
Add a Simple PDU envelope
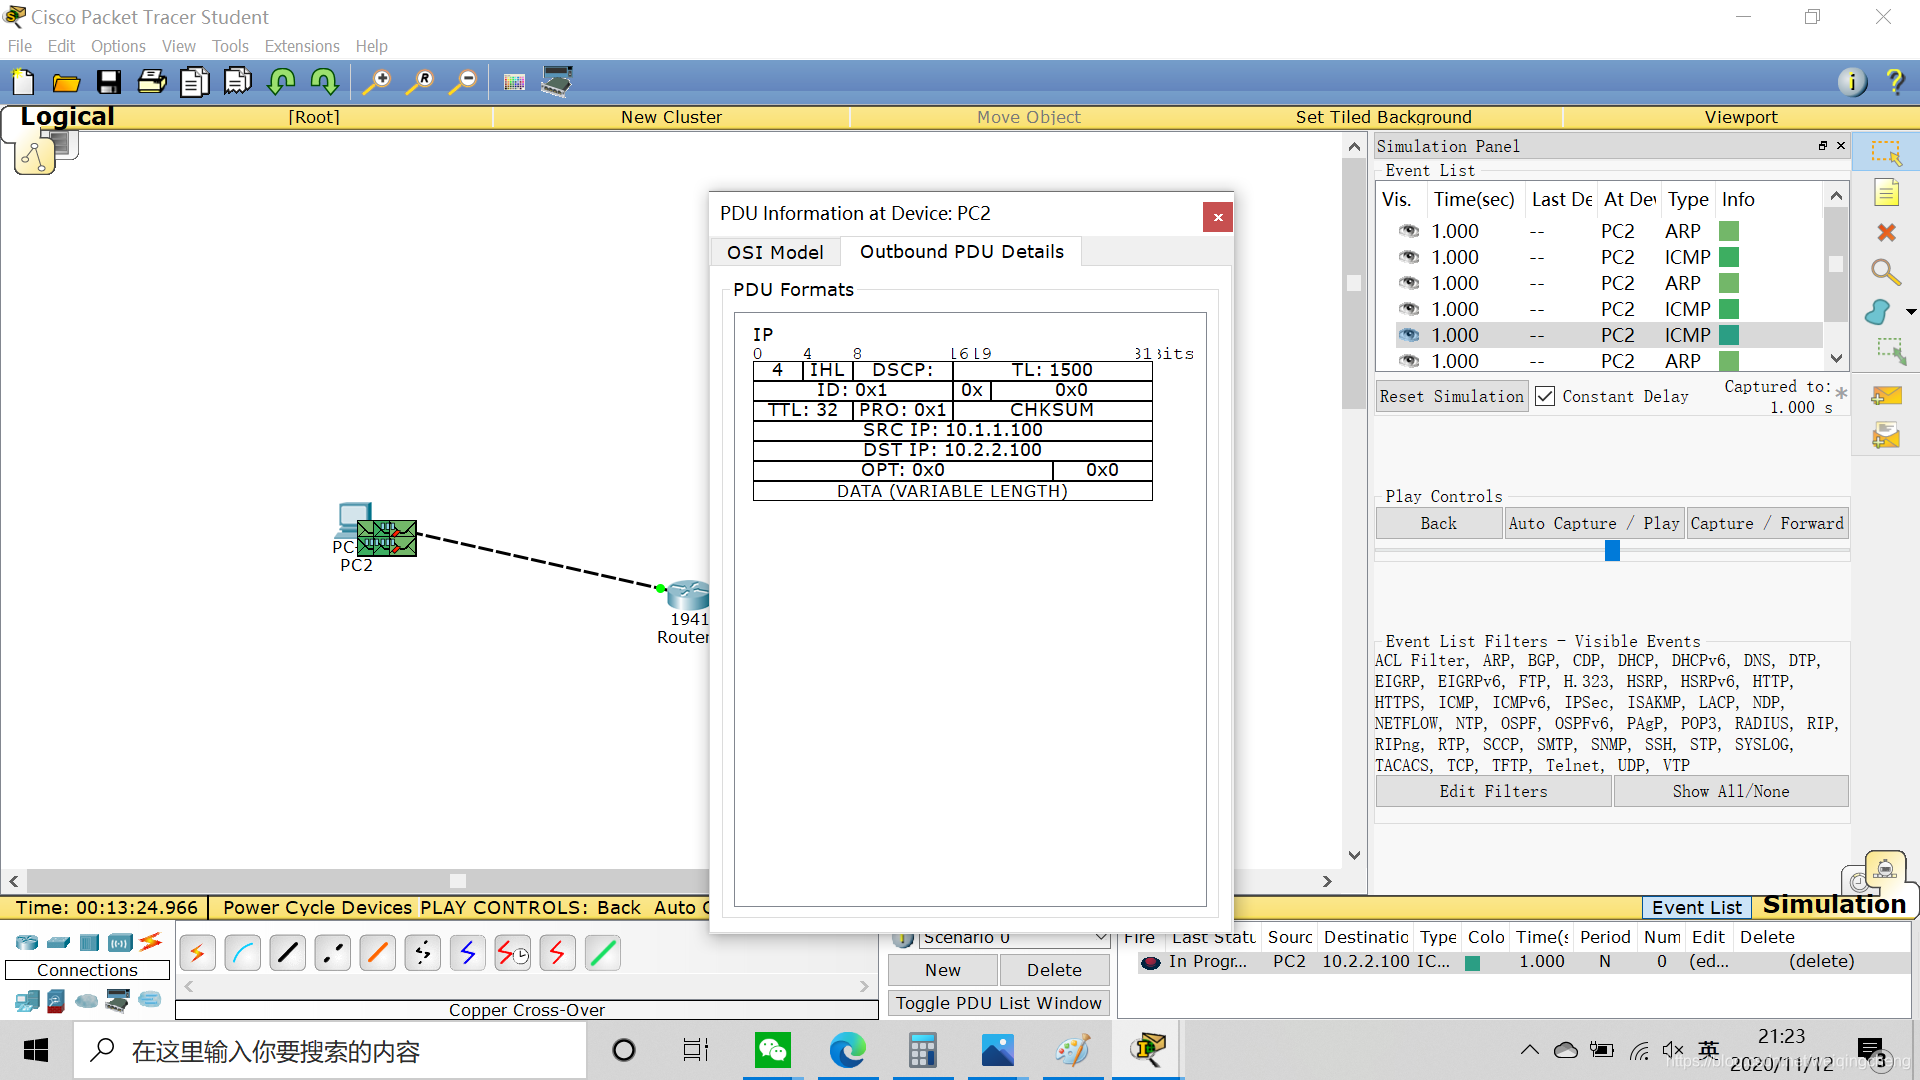[x=1886, y=396]
